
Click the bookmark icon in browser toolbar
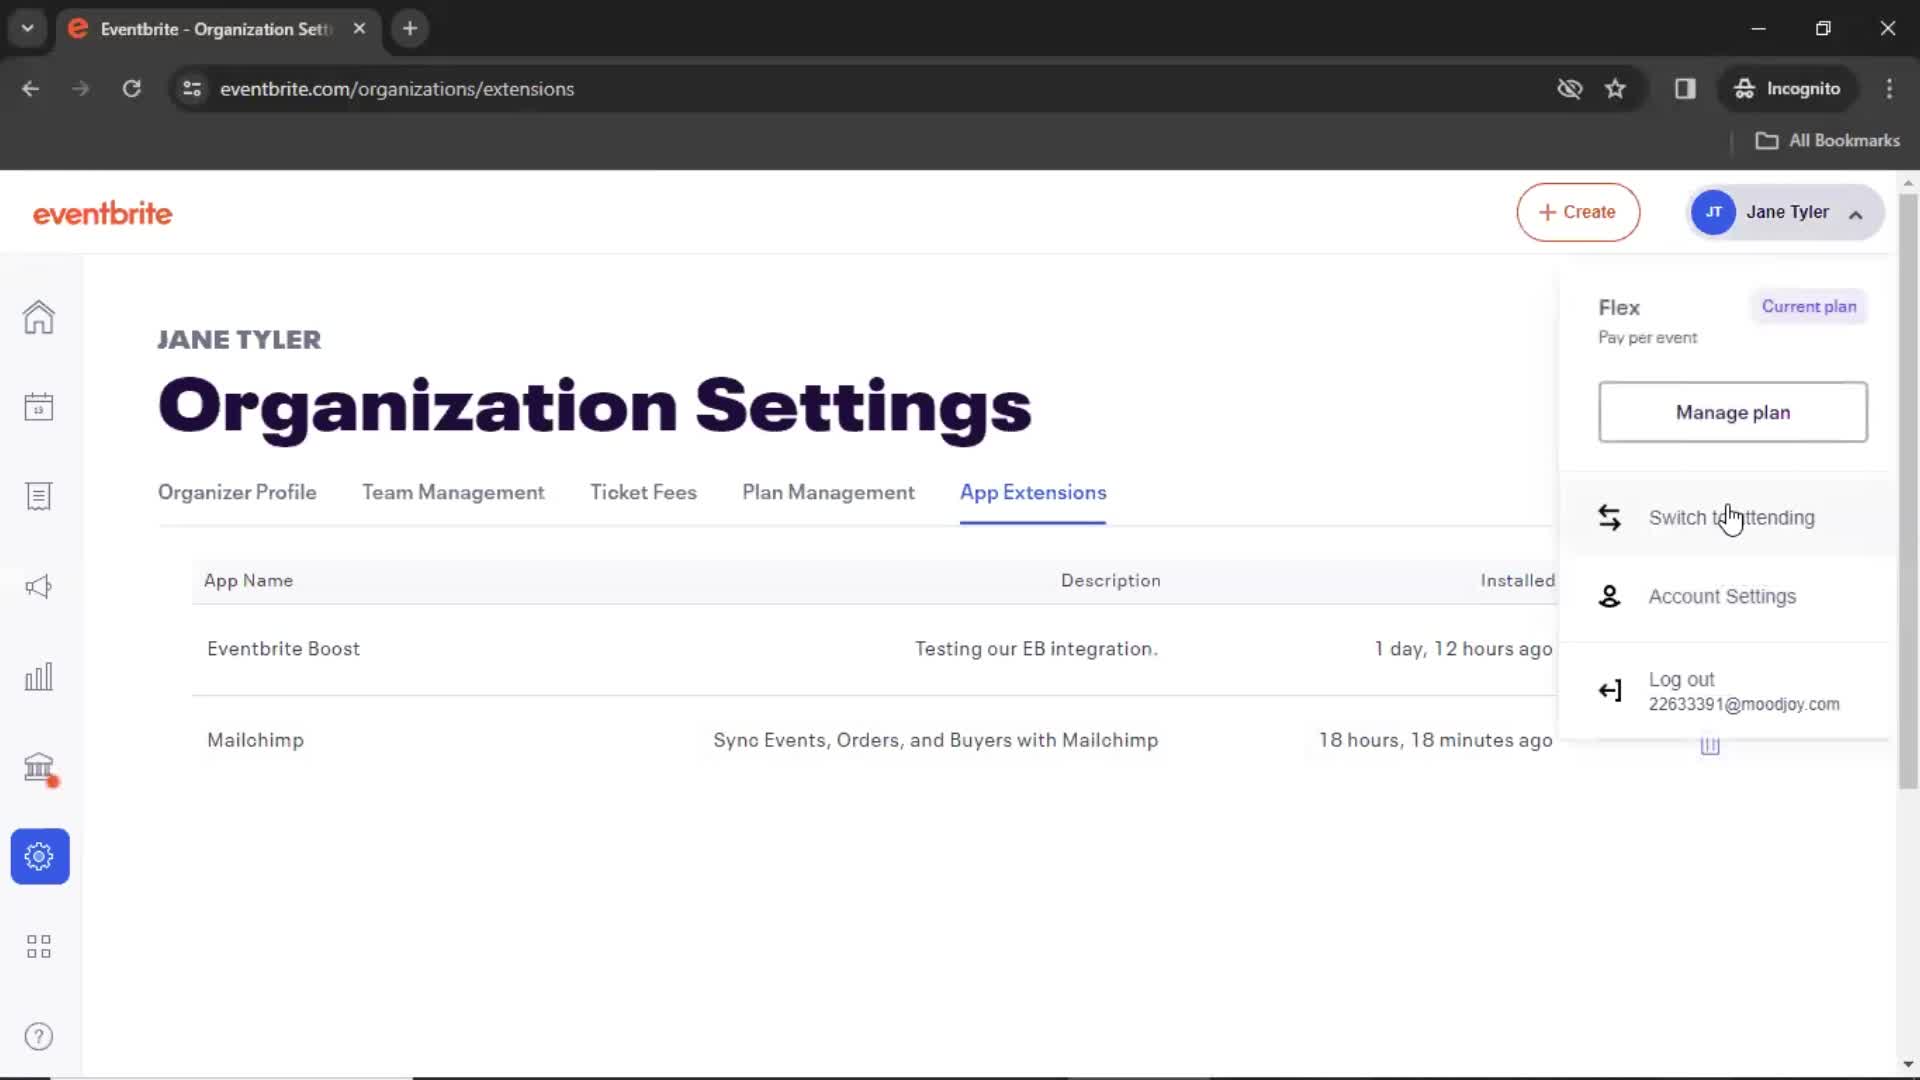tap(1617, 88)
